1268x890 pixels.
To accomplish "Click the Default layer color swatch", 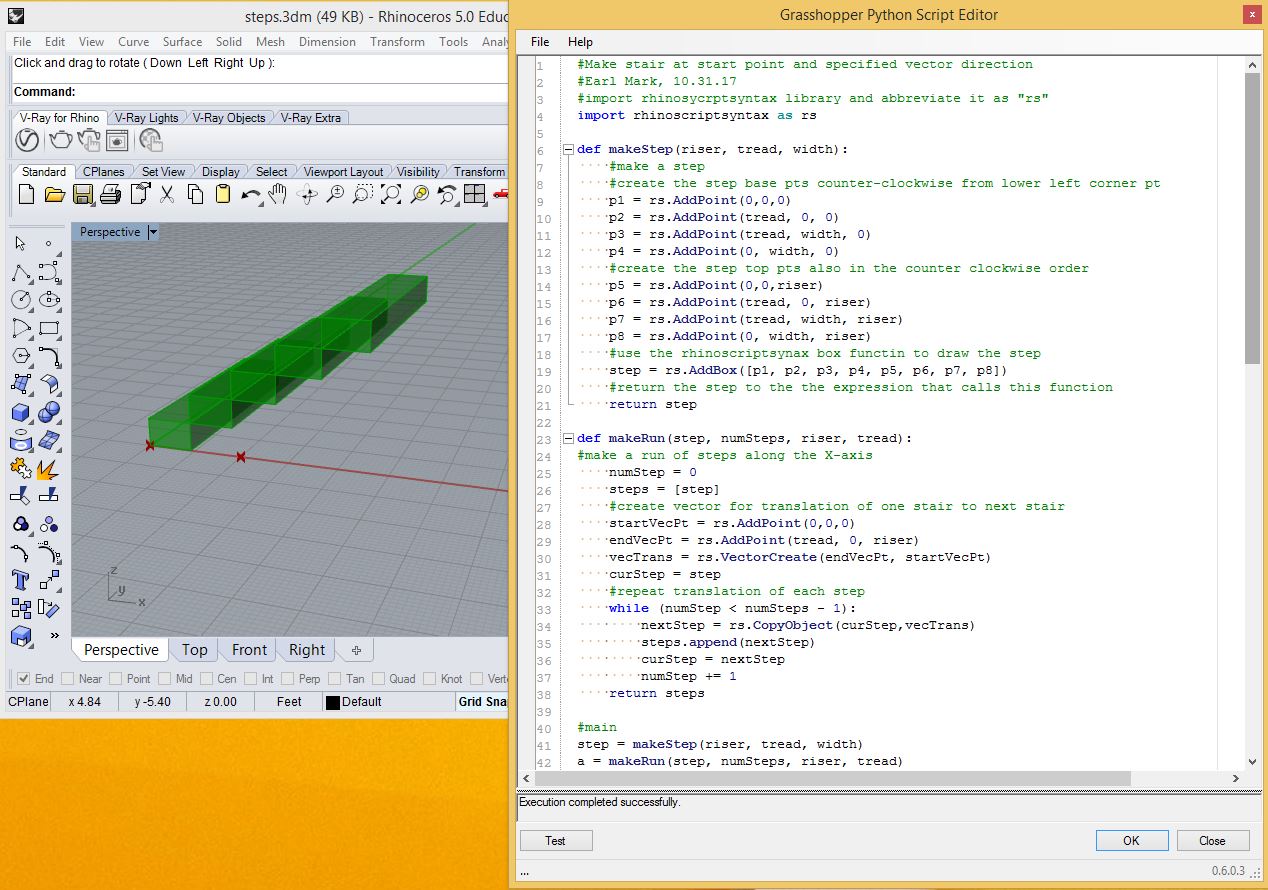I will tap(333, 703).
